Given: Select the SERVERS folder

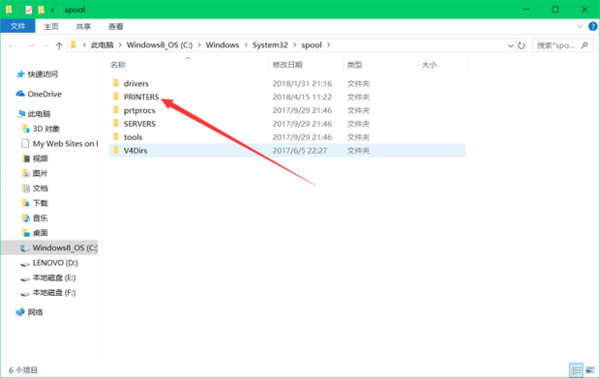Looking at the screenshot, I should [287, 124].
